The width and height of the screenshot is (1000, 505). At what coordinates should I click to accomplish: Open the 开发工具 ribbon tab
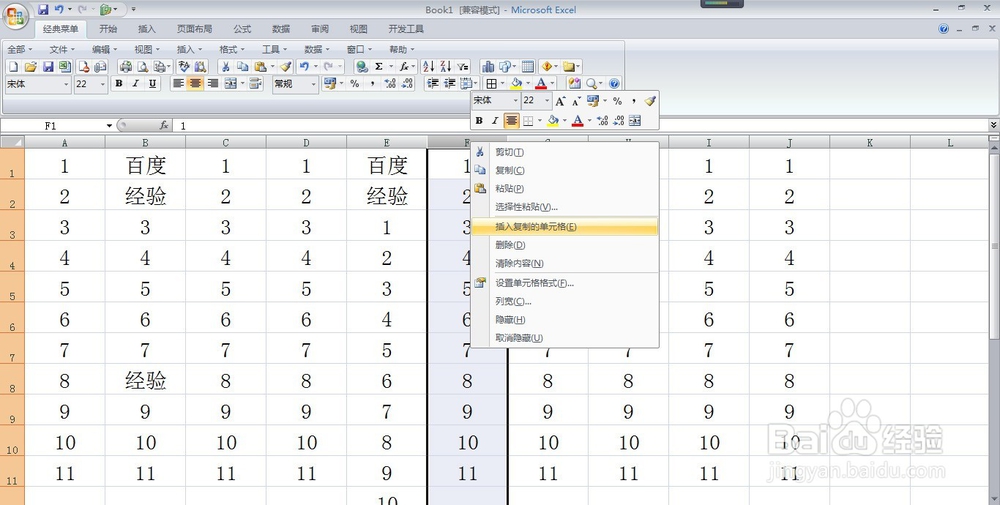[x=406, y=29]
